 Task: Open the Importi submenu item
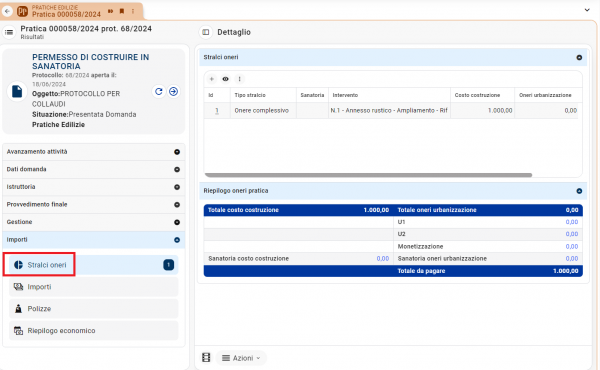(93, 287)
